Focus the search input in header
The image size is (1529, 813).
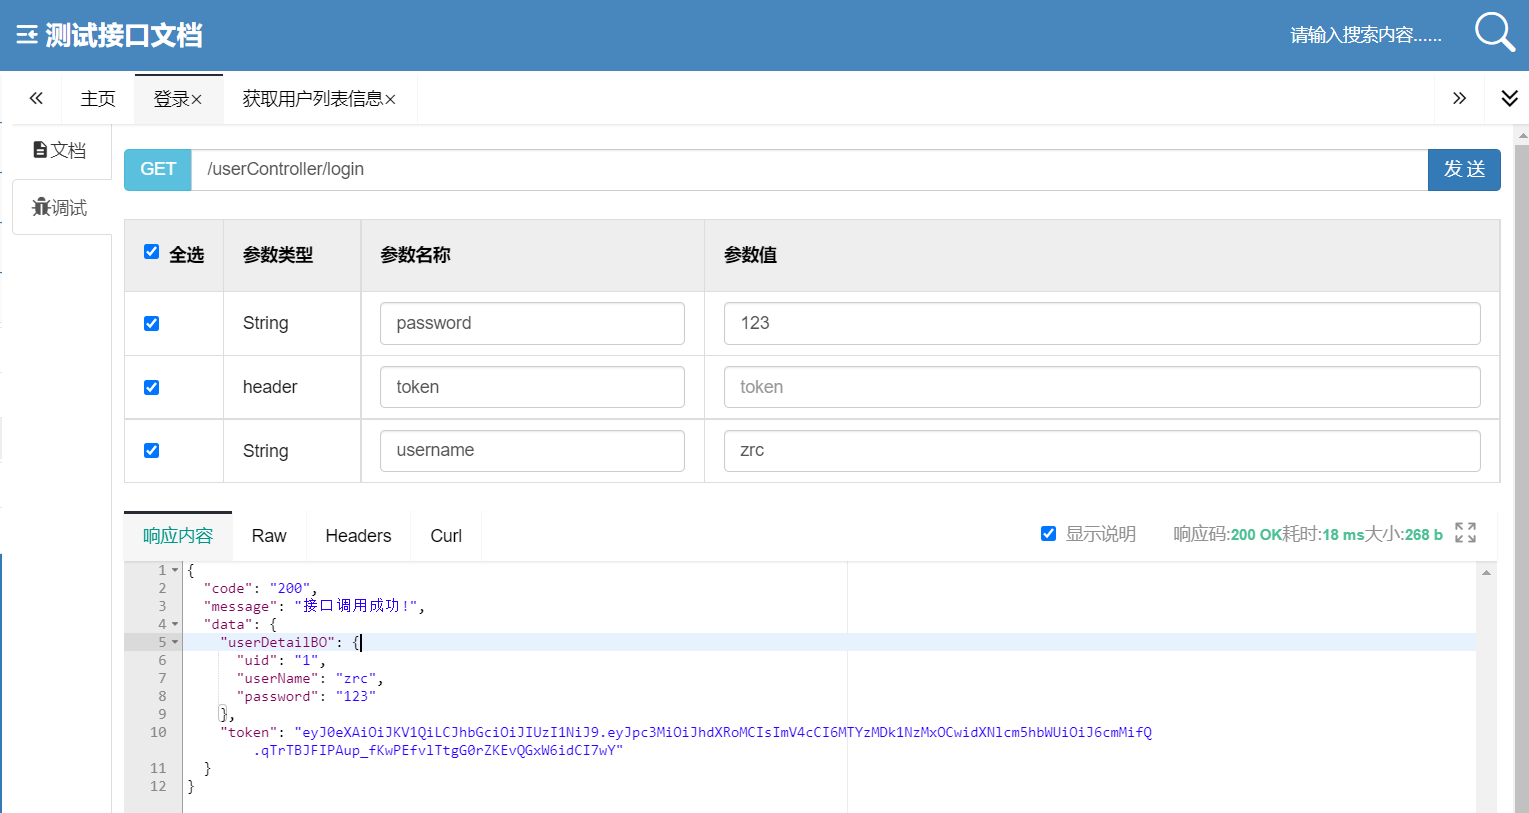1366,35
